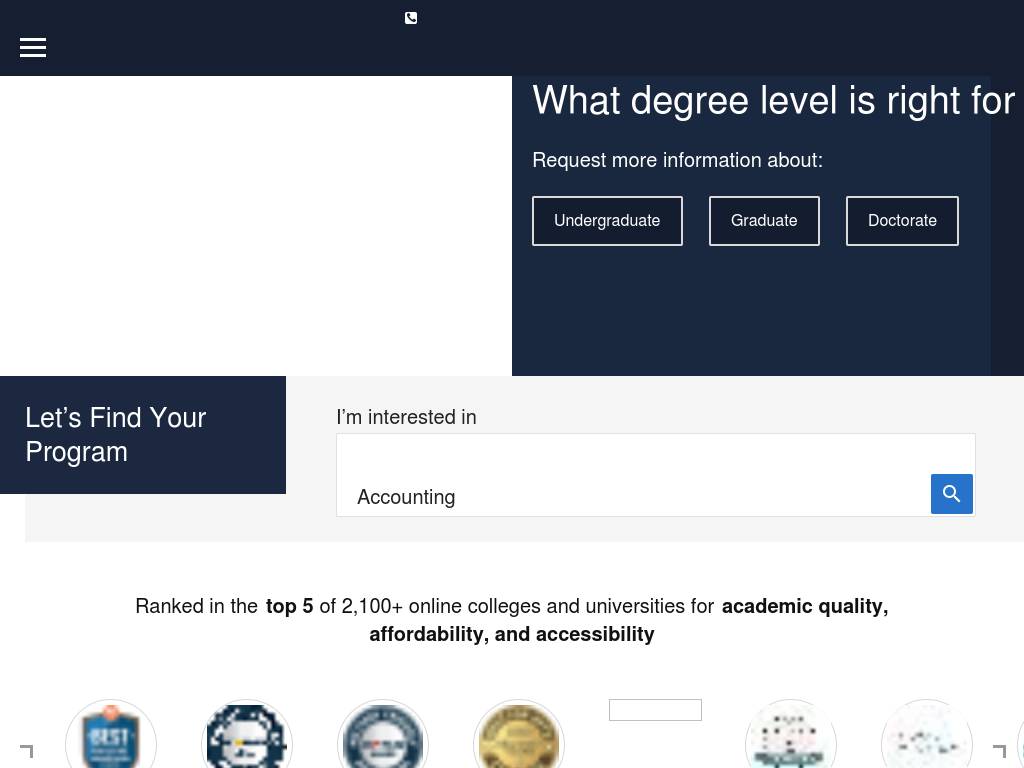Click 'What degree level is right for' heading
Viewport: 1024px width, 768px height.
point(773,101)
